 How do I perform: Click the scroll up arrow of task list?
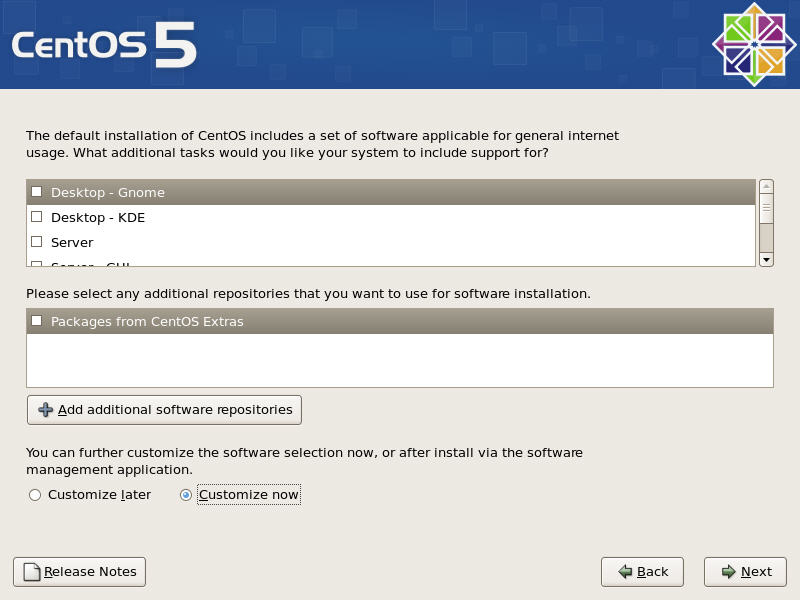766,187
